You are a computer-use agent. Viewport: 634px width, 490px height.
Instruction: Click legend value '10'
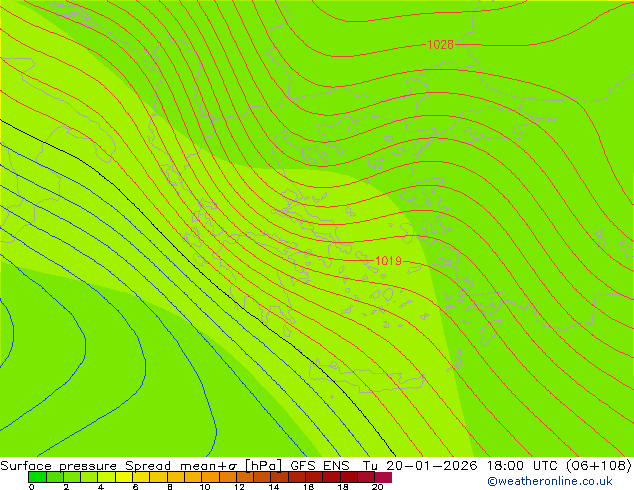click(x=205, y=486)
